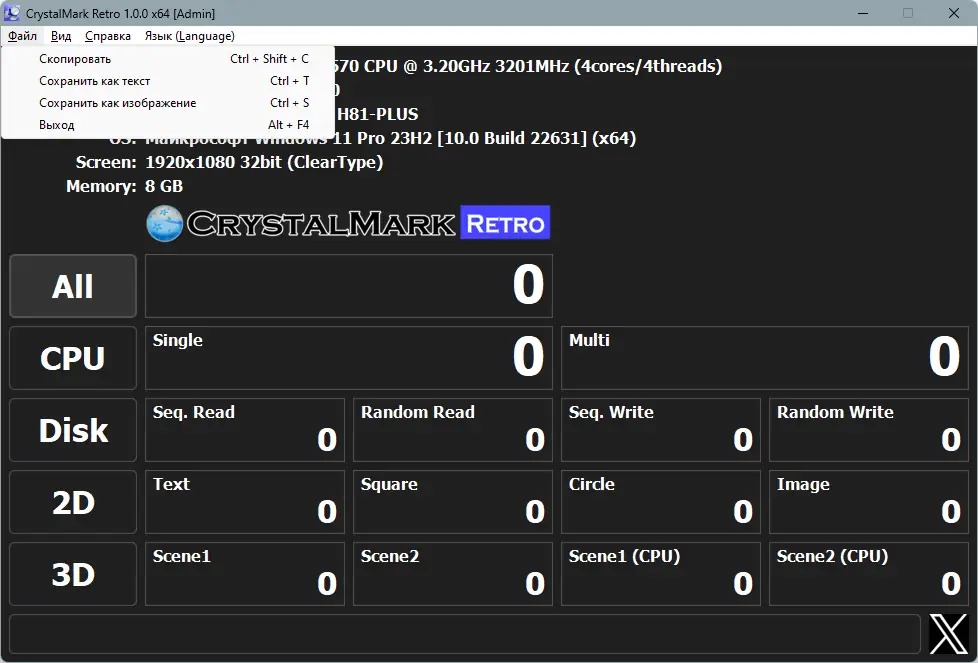Click the Single CPU score box
This screenshot has width=978, height=663.
349,358
